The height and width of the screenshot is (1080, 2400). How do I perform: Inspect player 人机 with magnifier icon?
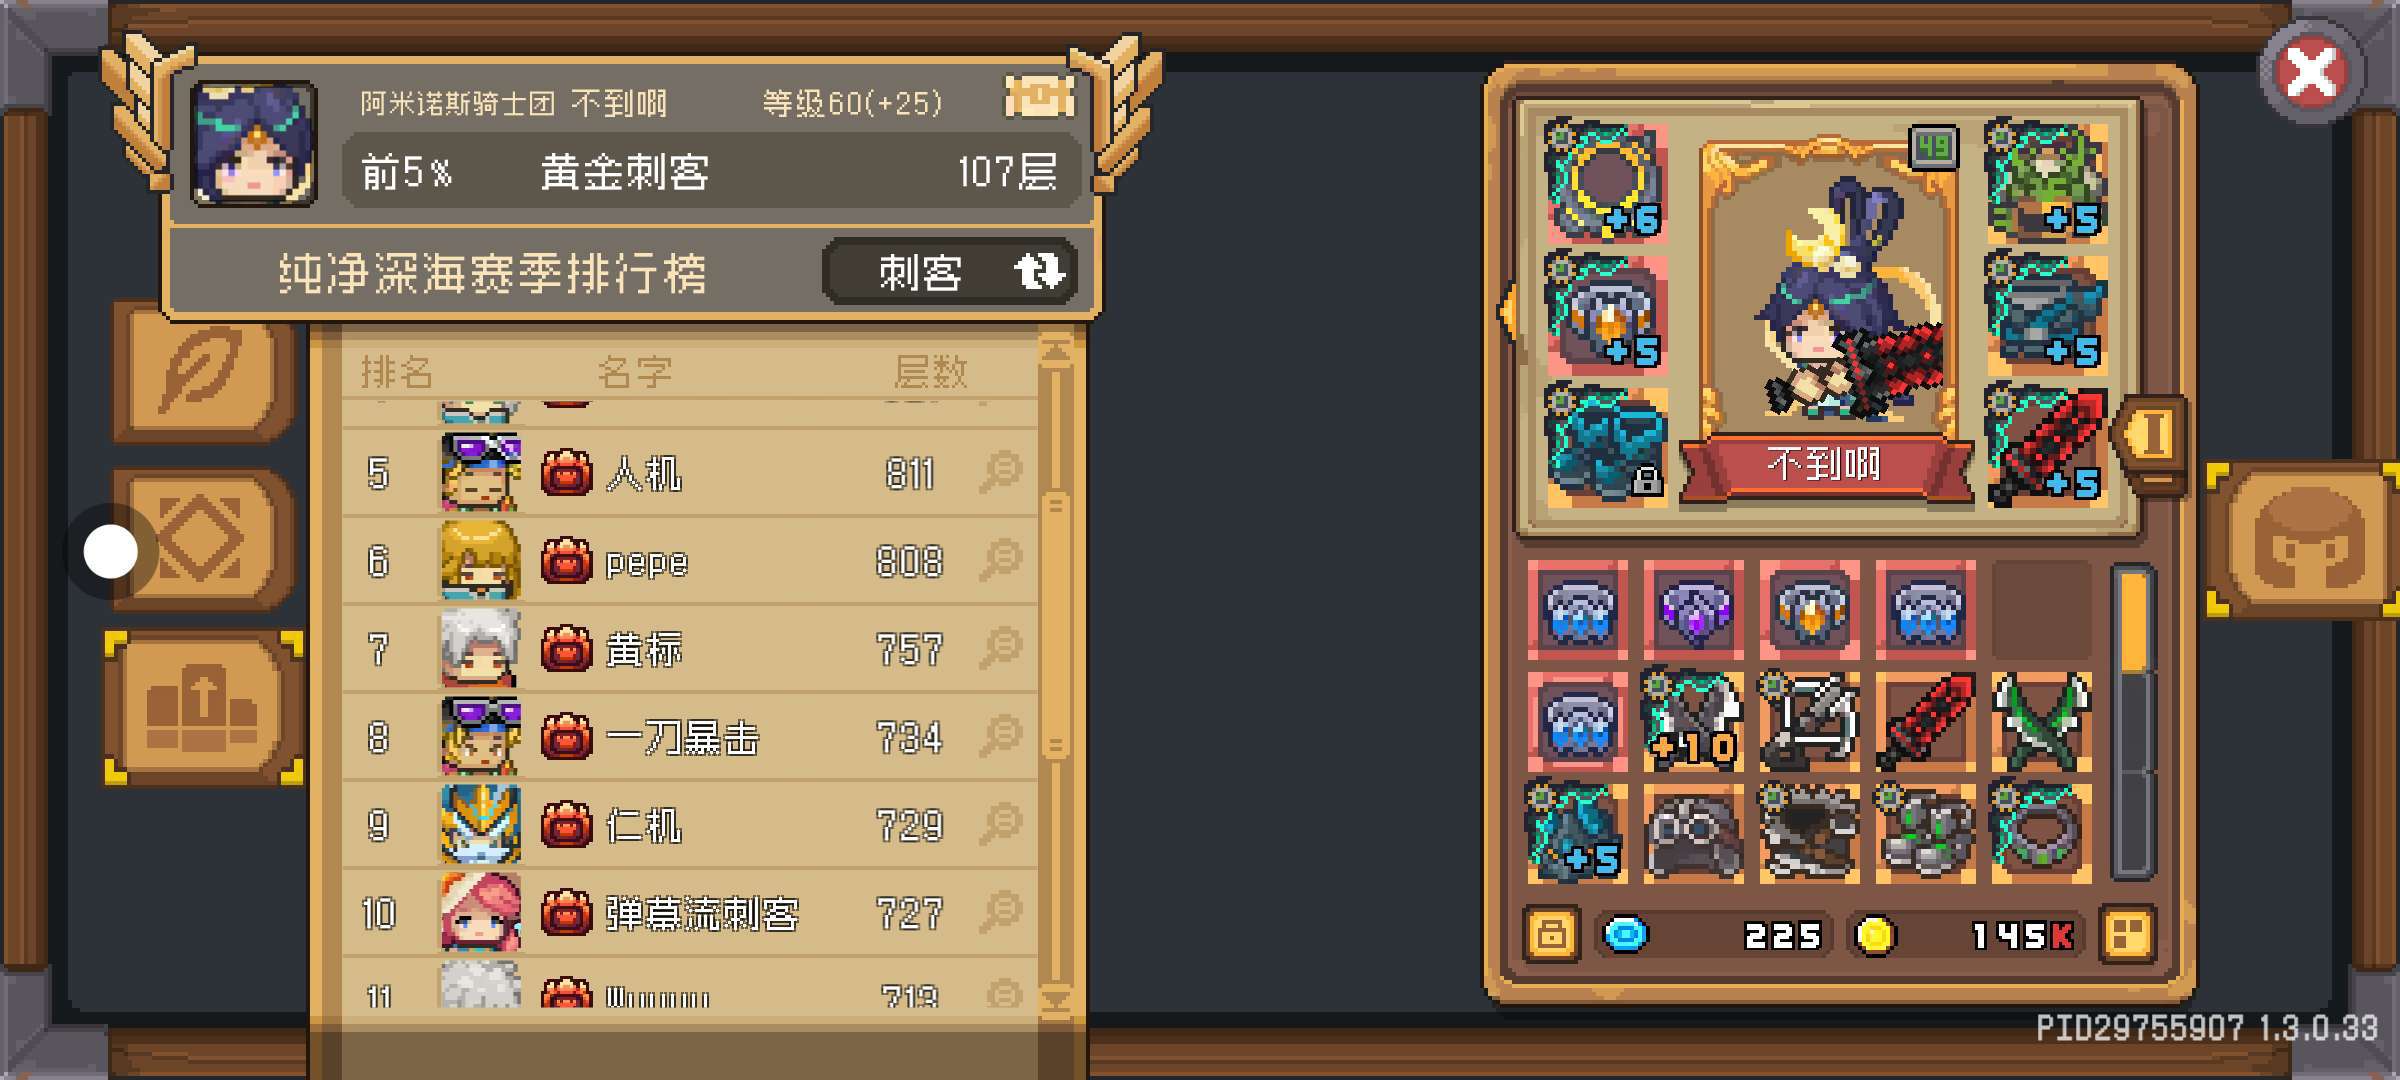(x=1000, y=472)
